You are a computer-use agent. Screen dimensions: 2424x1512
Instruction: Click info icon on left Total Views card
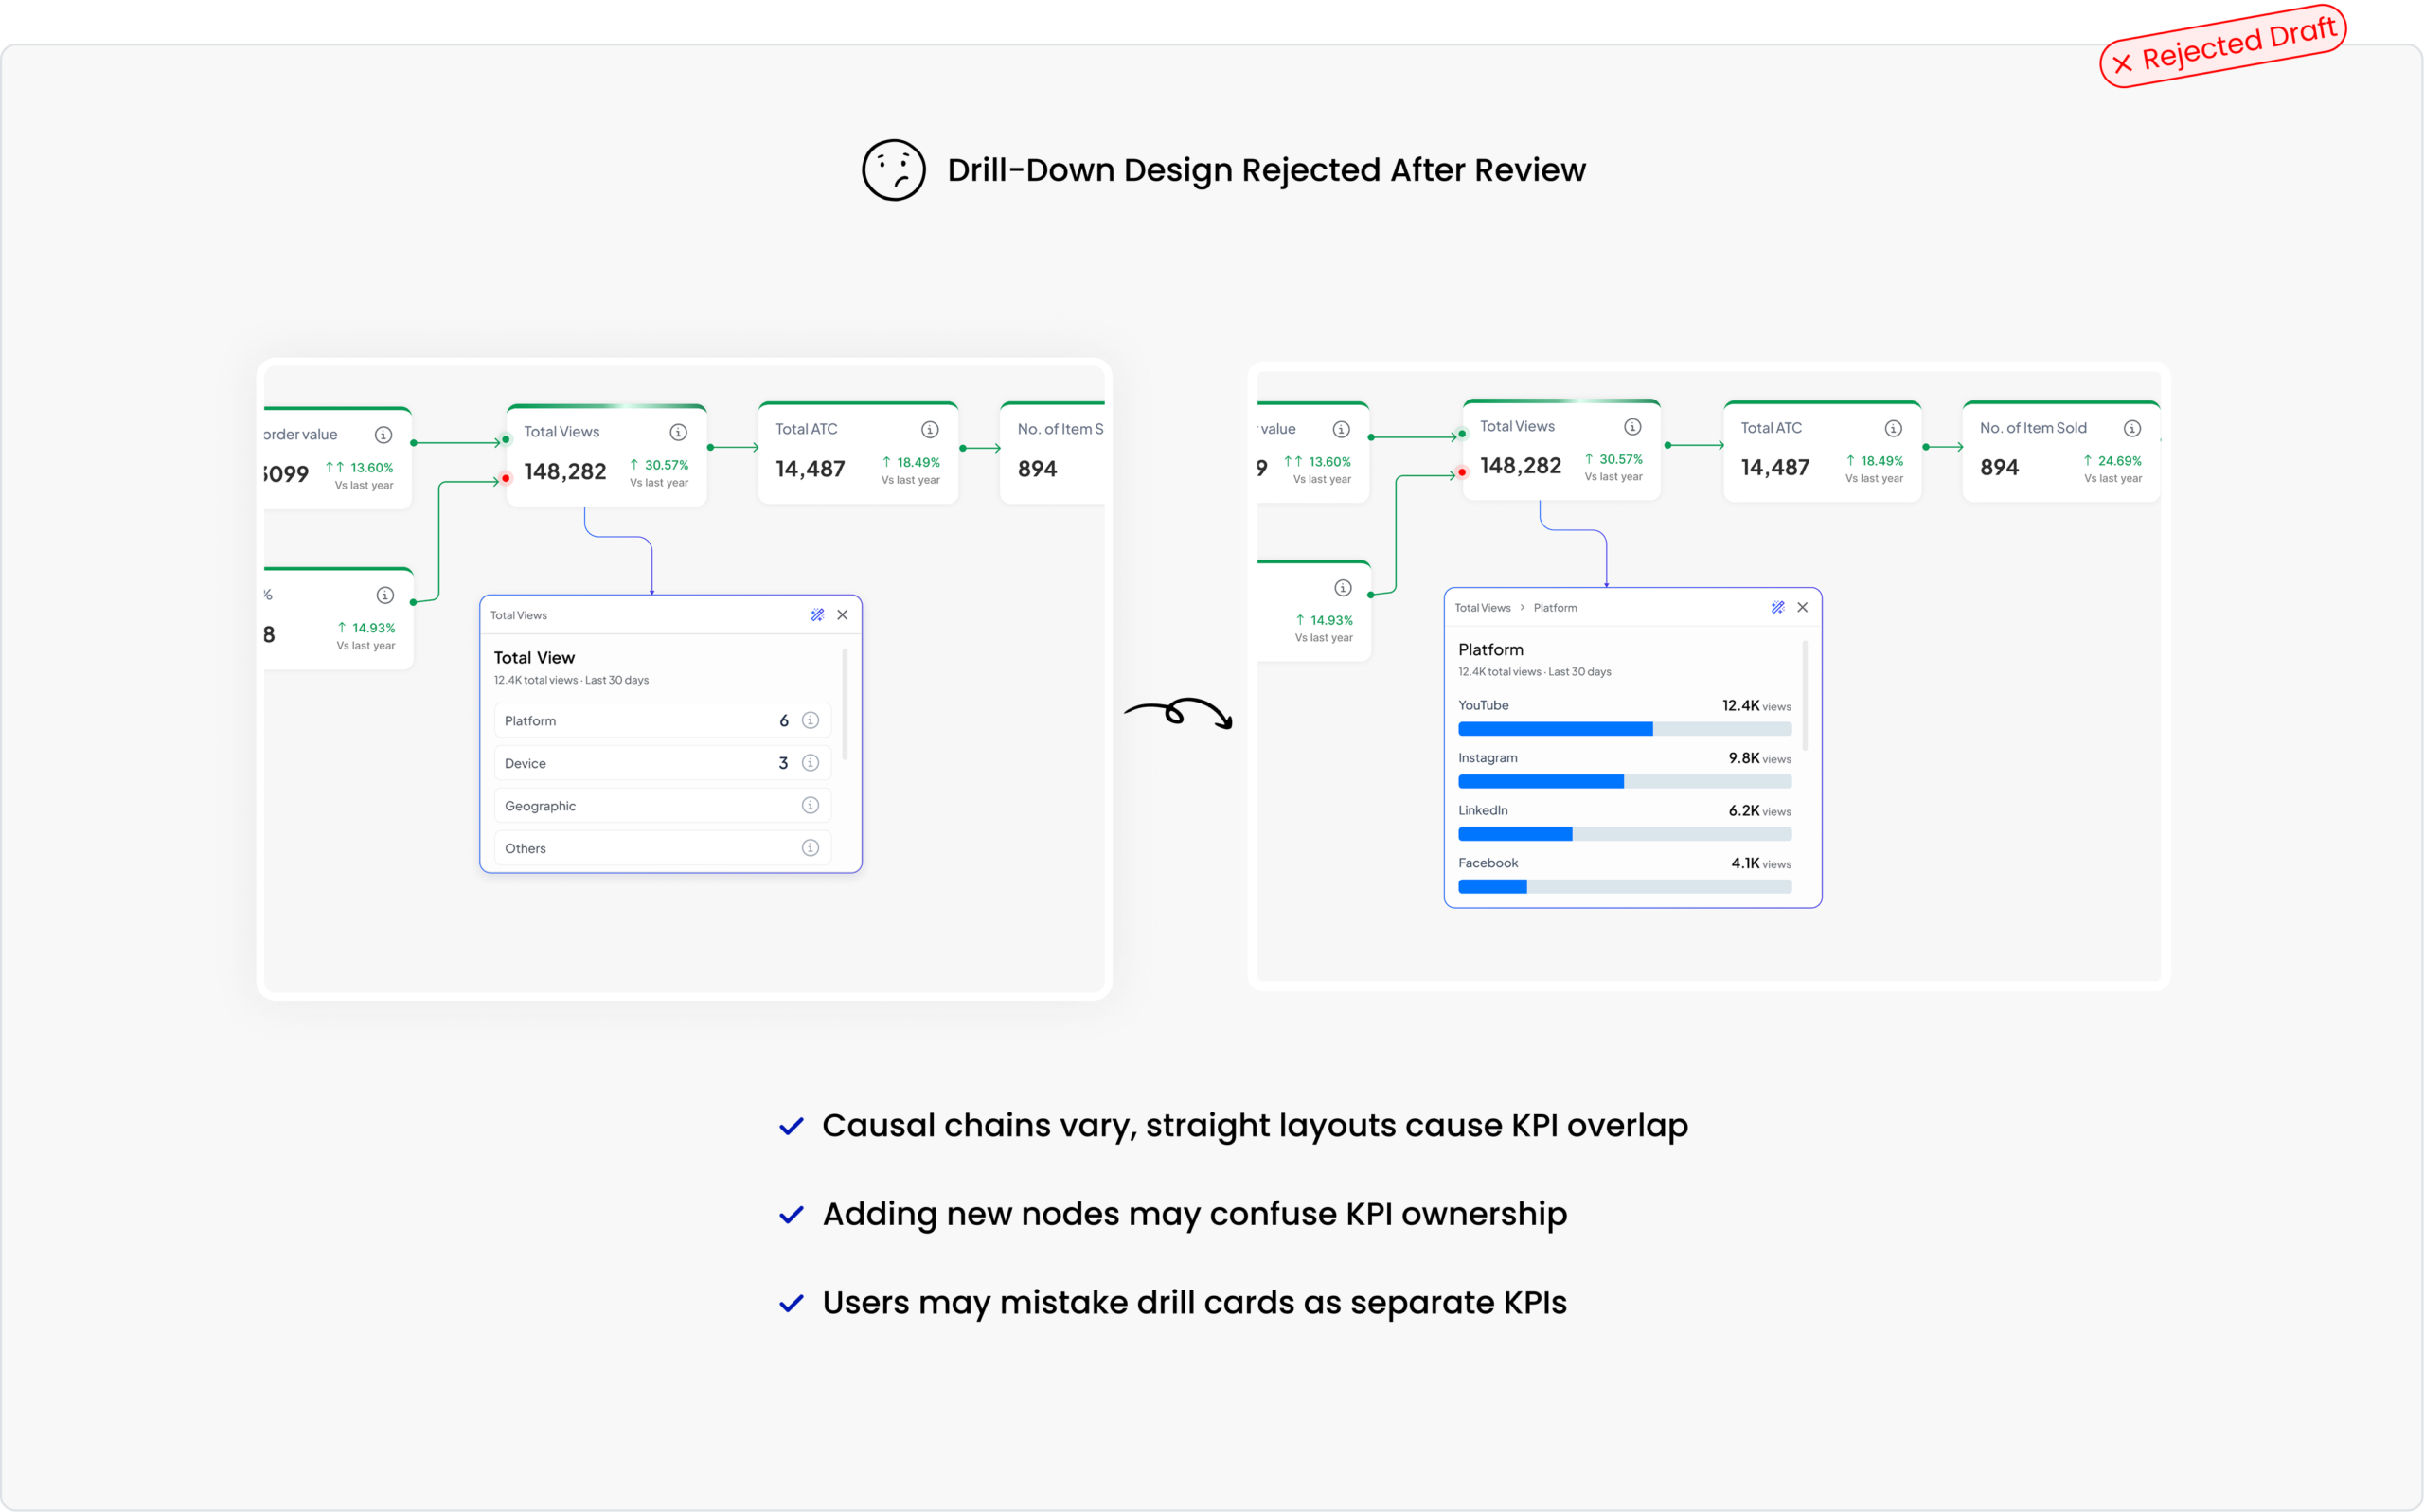click(x=678, y=432)
